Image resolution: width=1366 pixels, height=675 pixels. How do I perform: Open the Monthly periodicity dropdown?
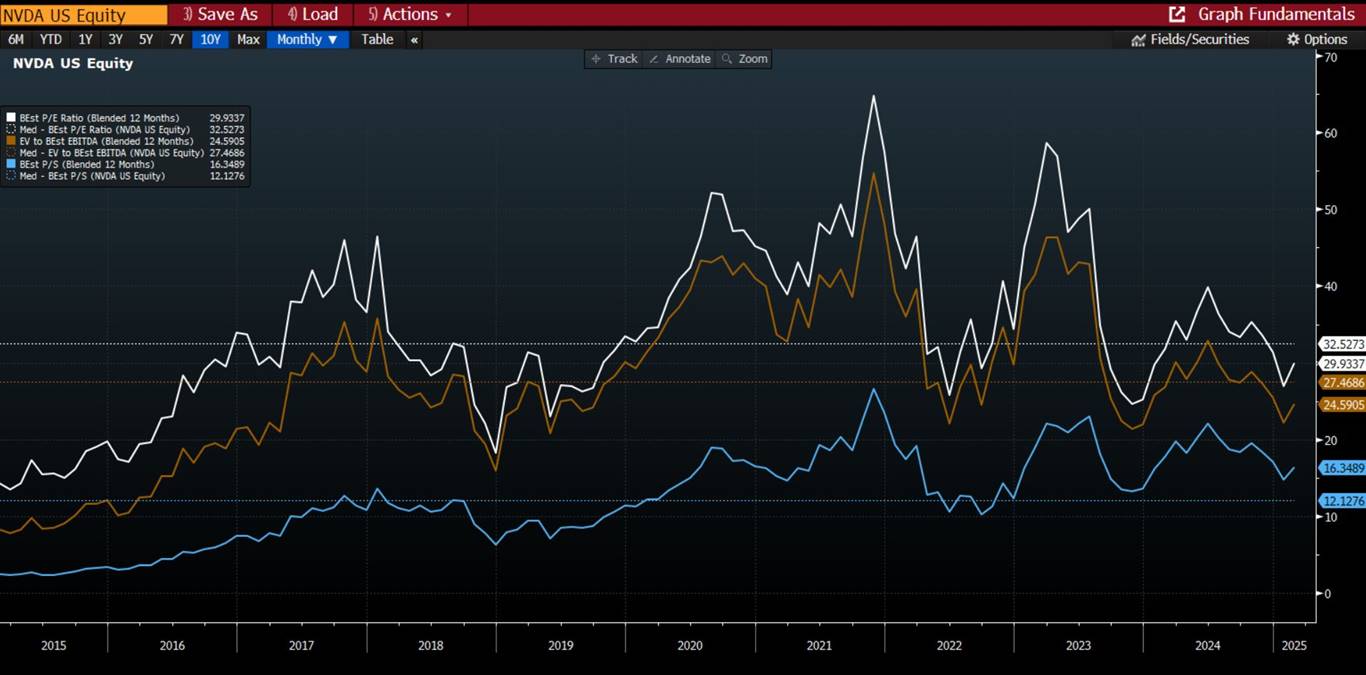click(307, 40)
